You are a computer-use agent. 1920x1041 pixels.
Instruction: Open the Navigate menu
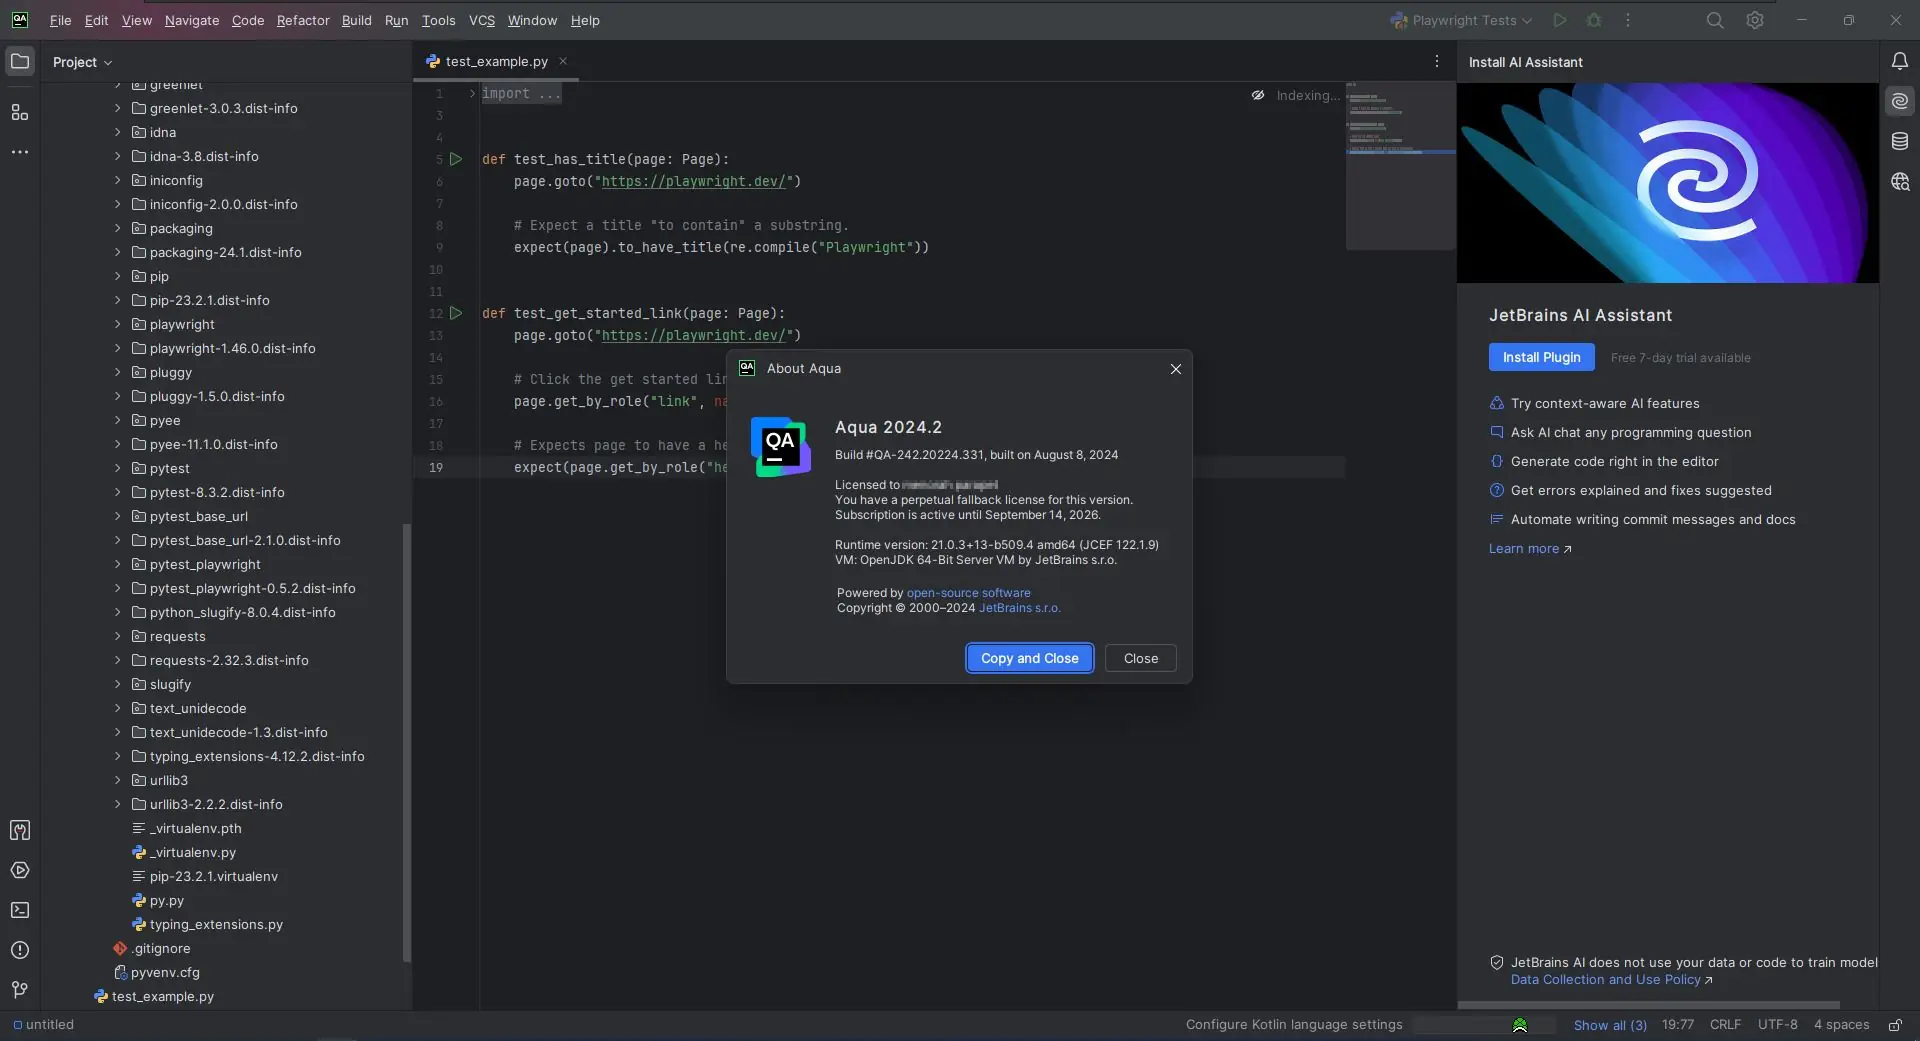[192, 20]
